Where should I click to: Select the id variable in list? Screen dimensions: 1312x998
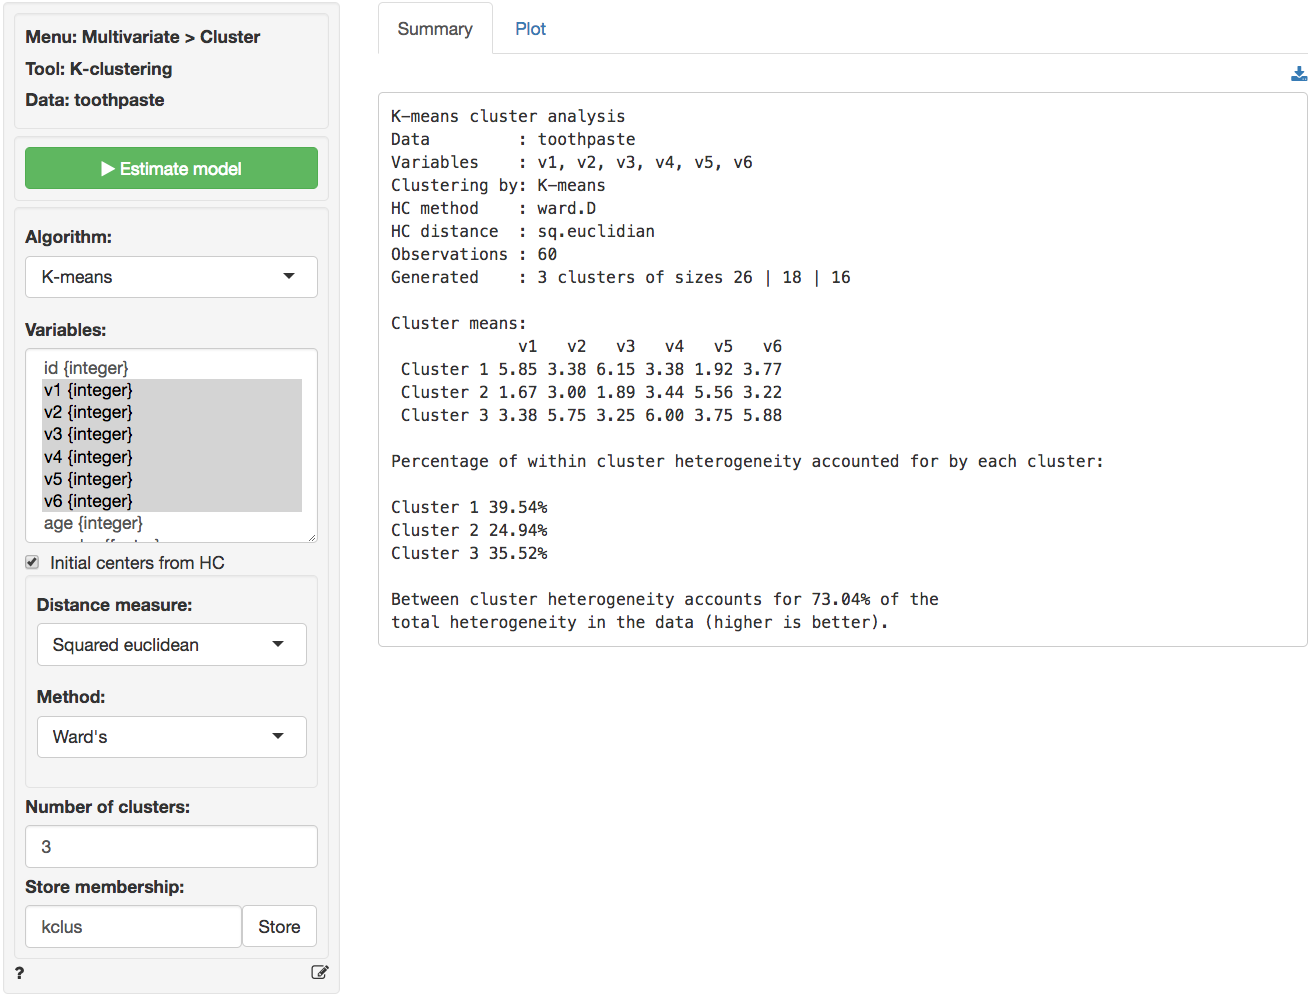[86, 368]
